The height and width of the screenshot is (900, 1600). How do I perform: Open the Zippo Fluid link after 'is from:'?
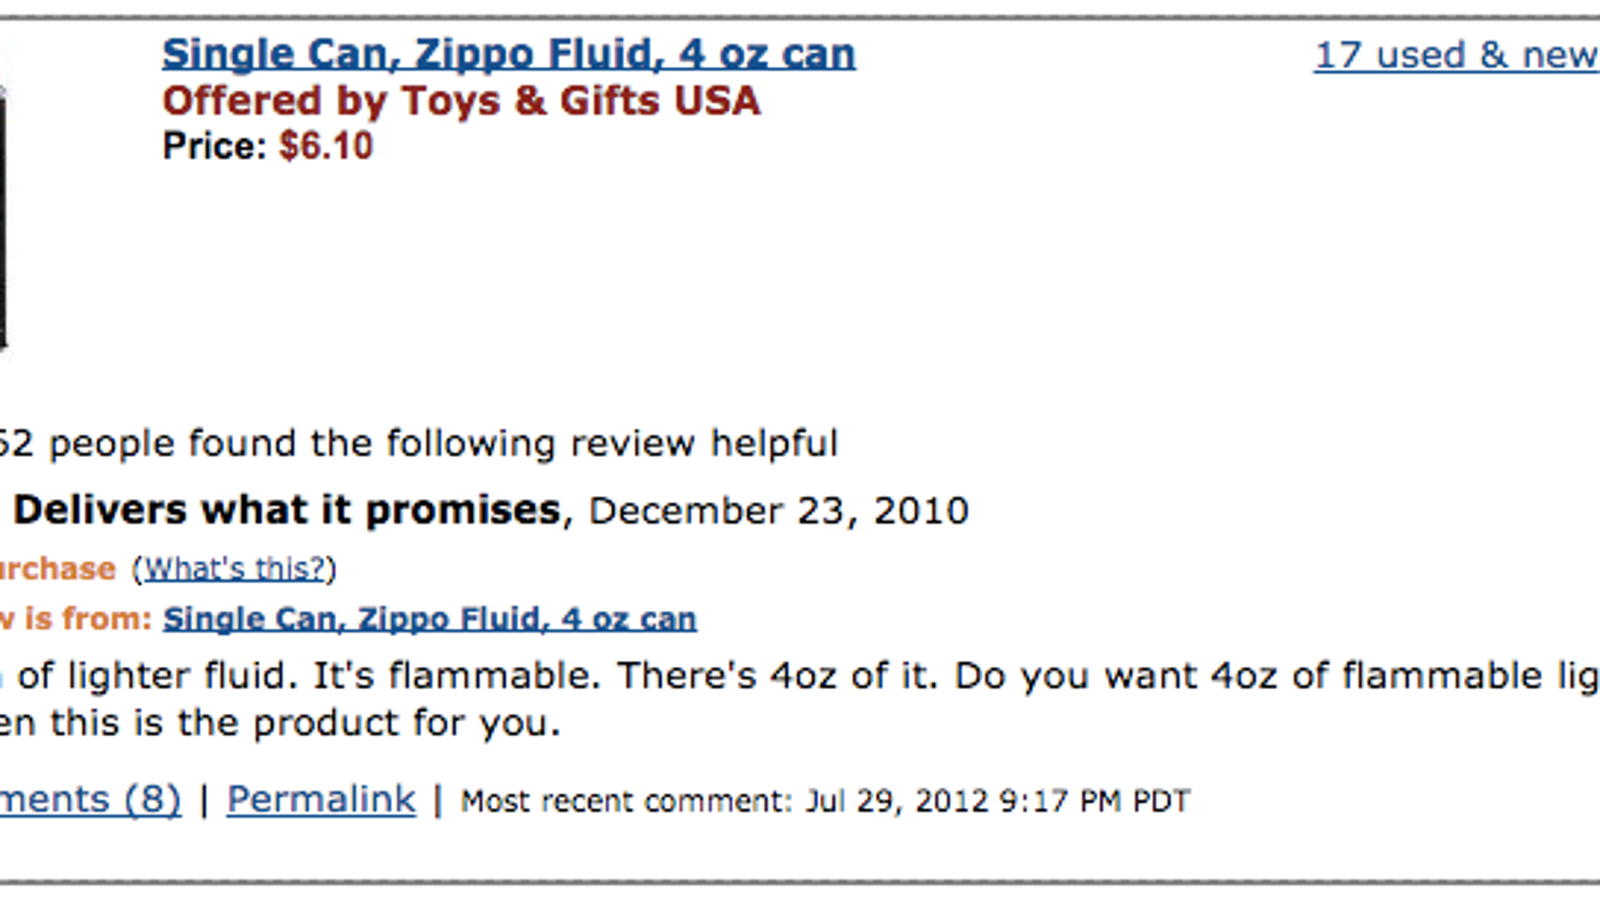click(430, 619)
